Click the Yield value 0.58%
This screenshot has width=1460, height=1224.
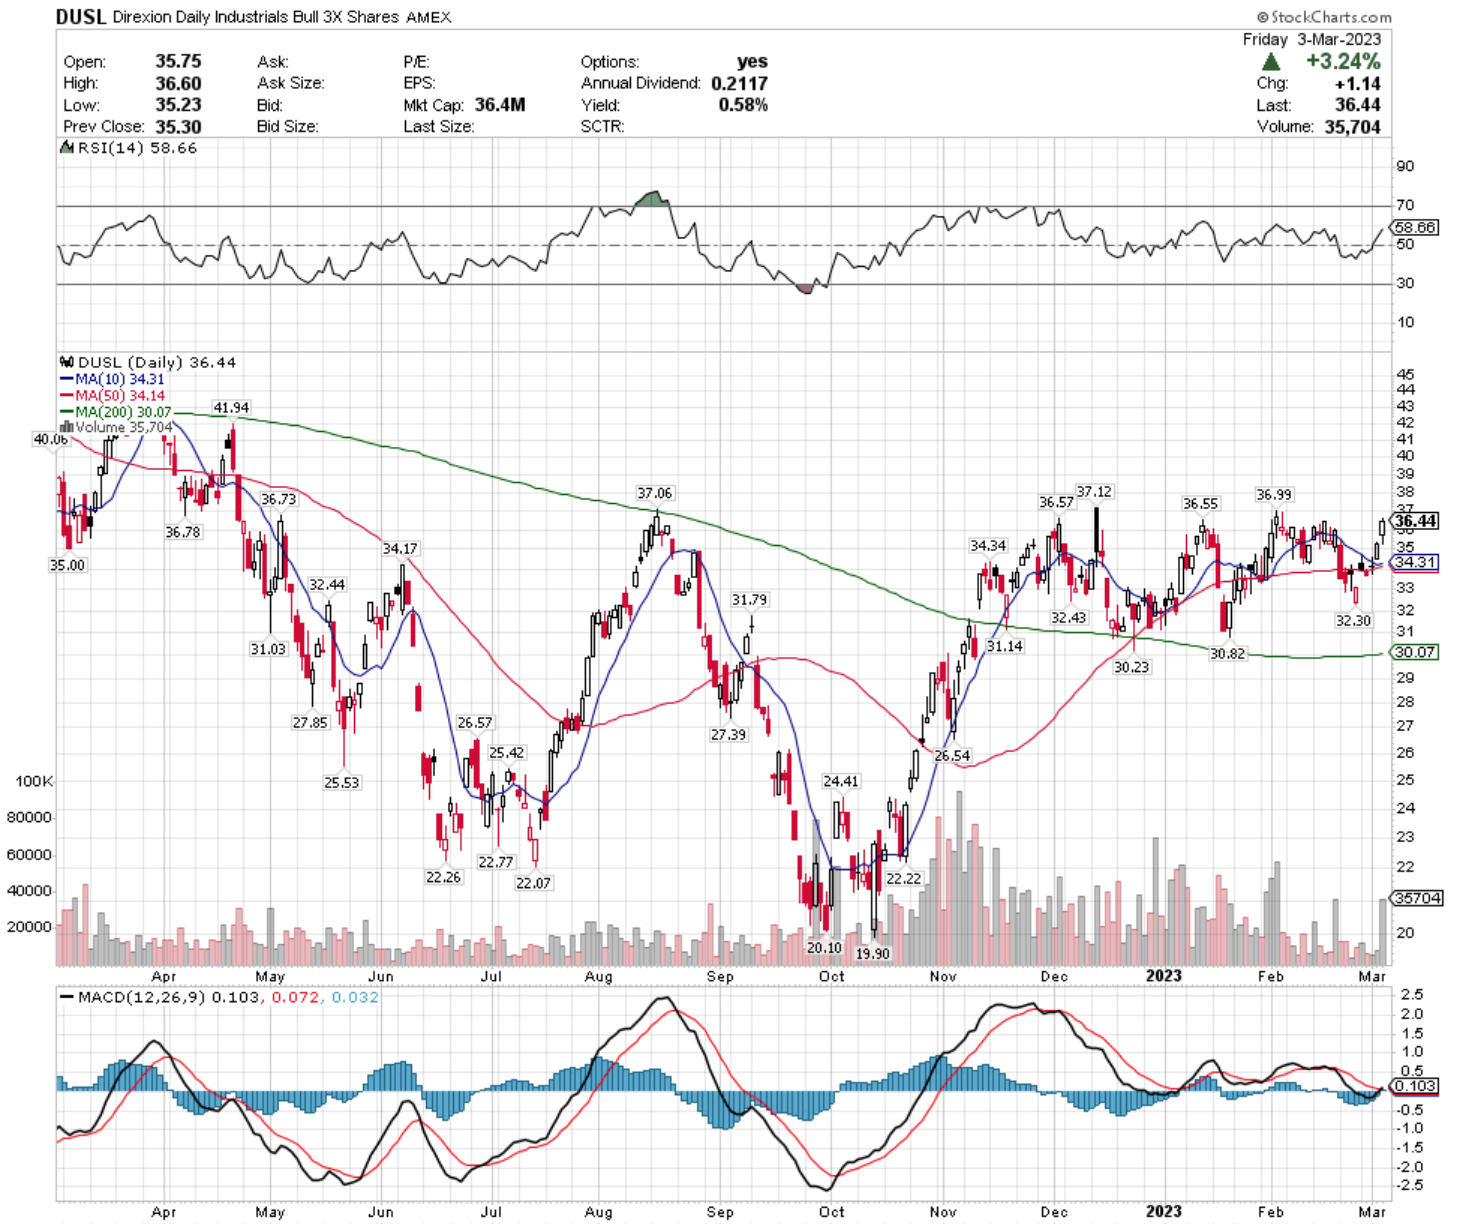[743, 105]
